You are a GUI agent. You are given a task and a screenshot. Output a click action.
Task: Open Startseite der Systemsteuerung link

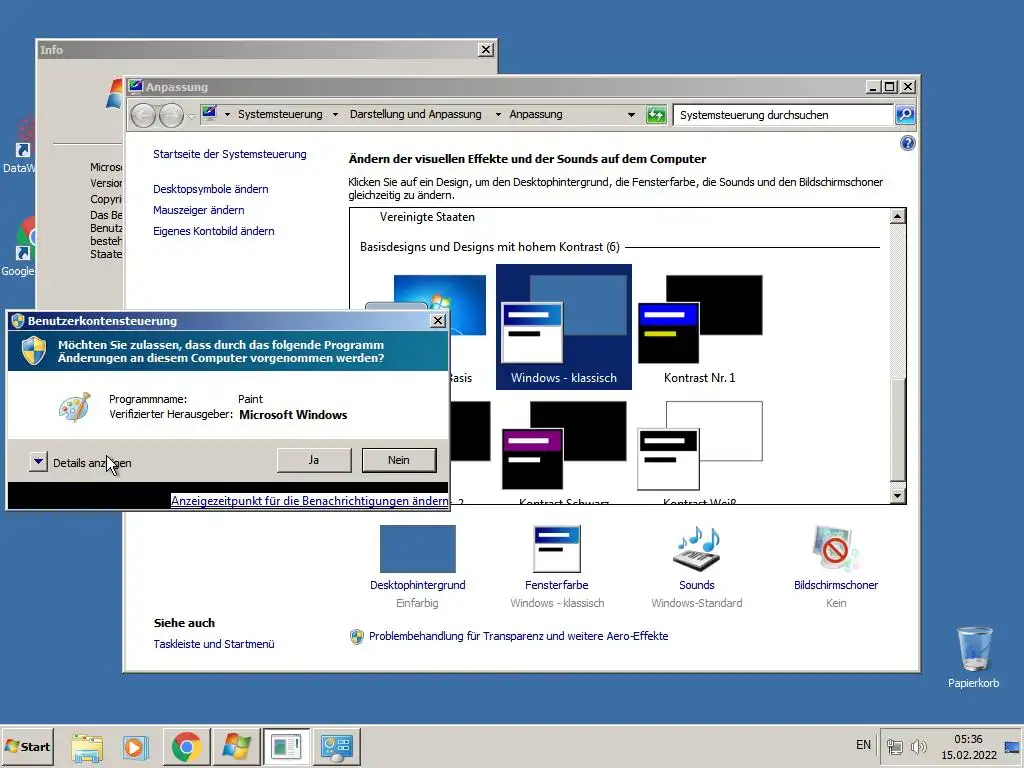(230, 154)
